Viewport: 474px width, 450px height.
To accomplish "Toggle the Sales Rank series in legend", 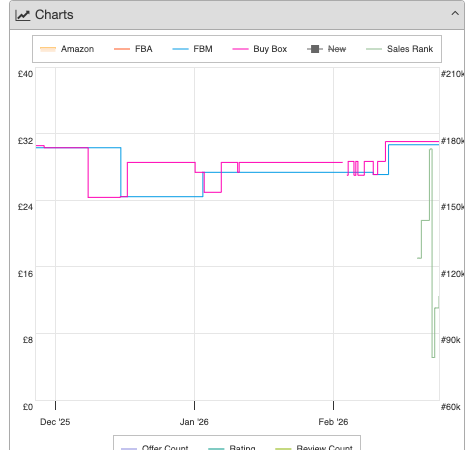I will pyautogui.click(x=399, y=49).
